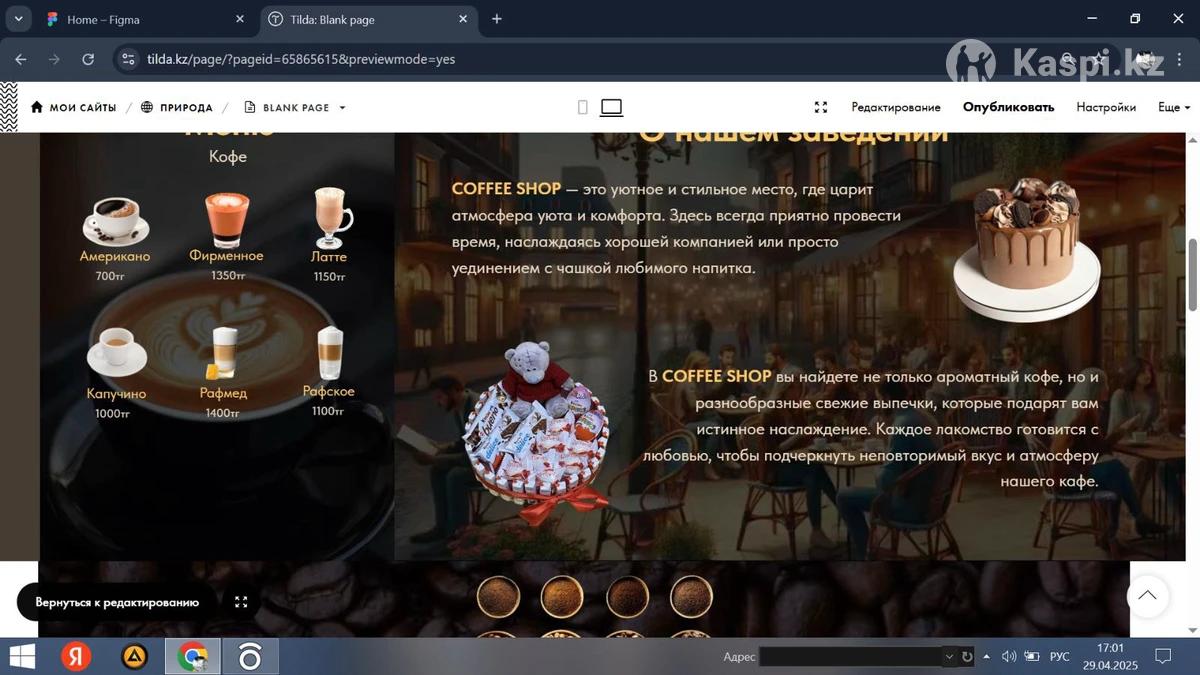
Task: Click the 1350тг price text
Action: (228, 276)
